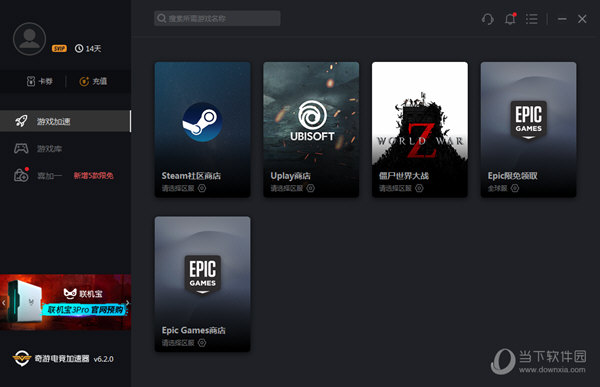Open the Uplay商店 card
The height and width of the screenshot is (387, 600).
point(311,129)
